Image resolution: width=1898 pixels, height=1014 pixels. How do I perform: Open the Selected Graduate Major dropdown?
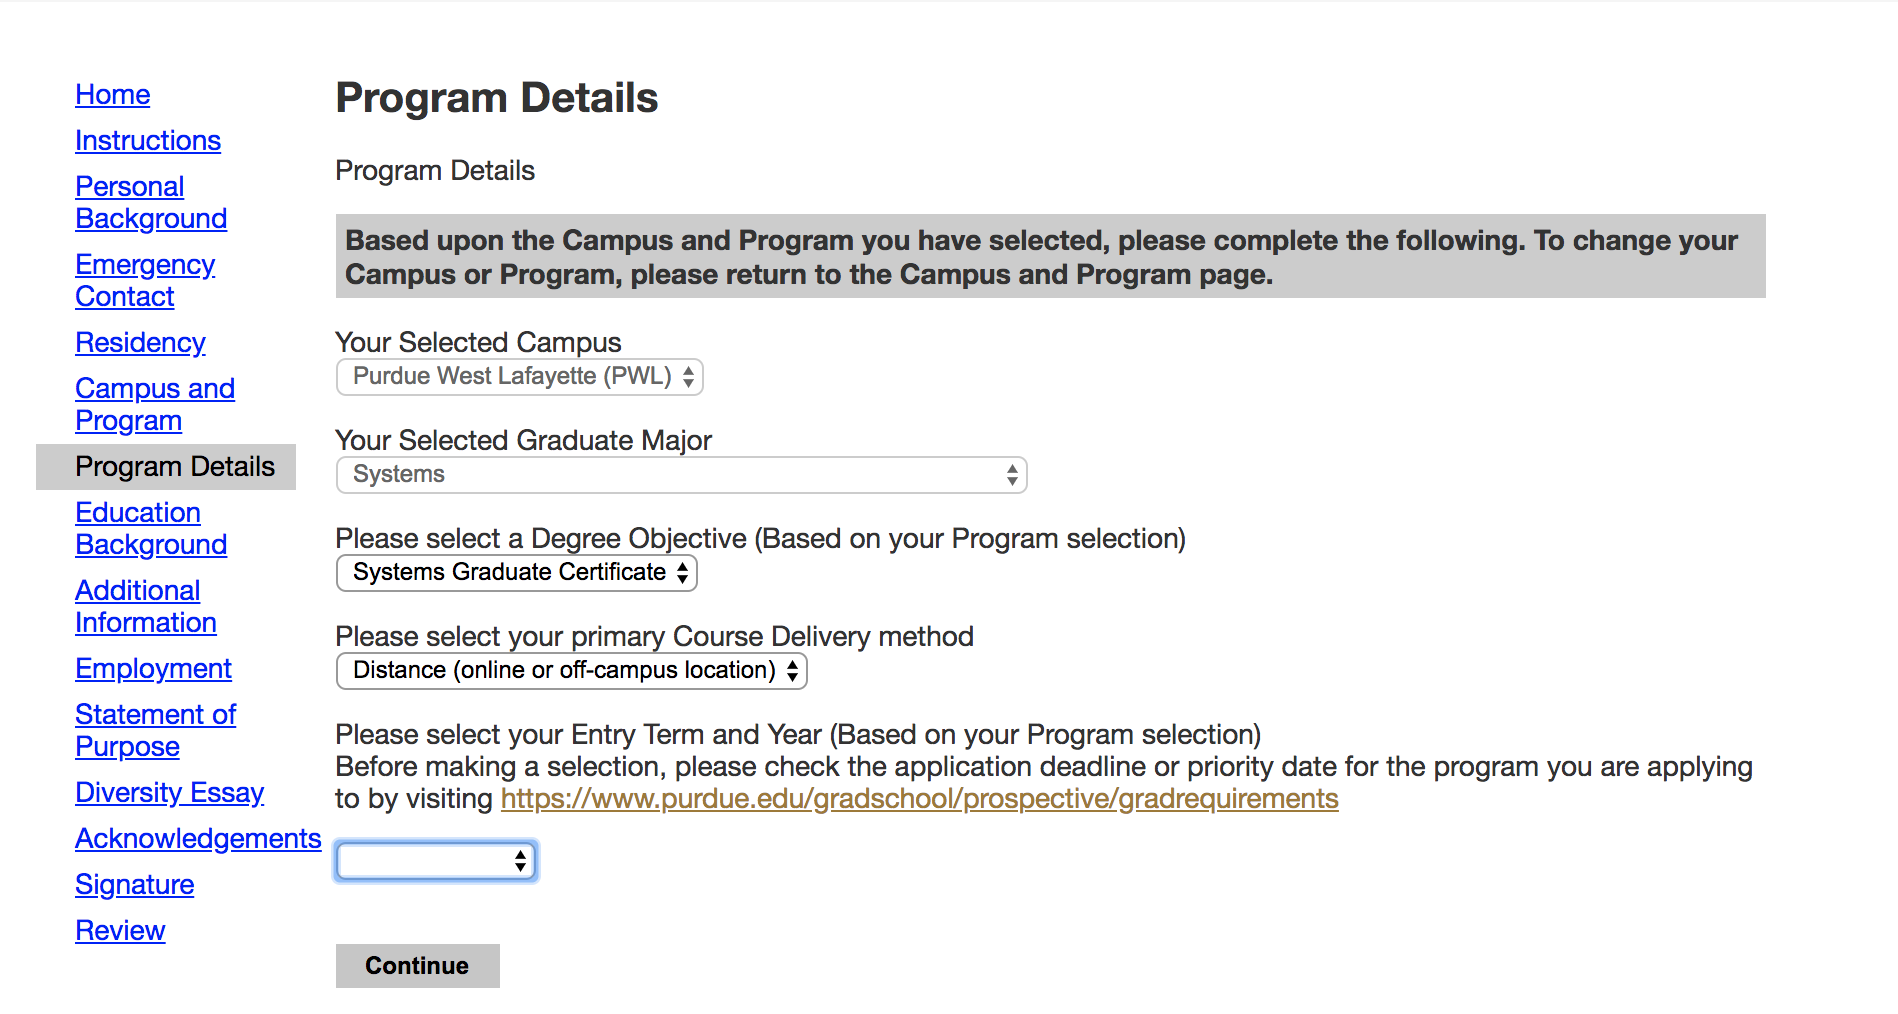point(681,475)
